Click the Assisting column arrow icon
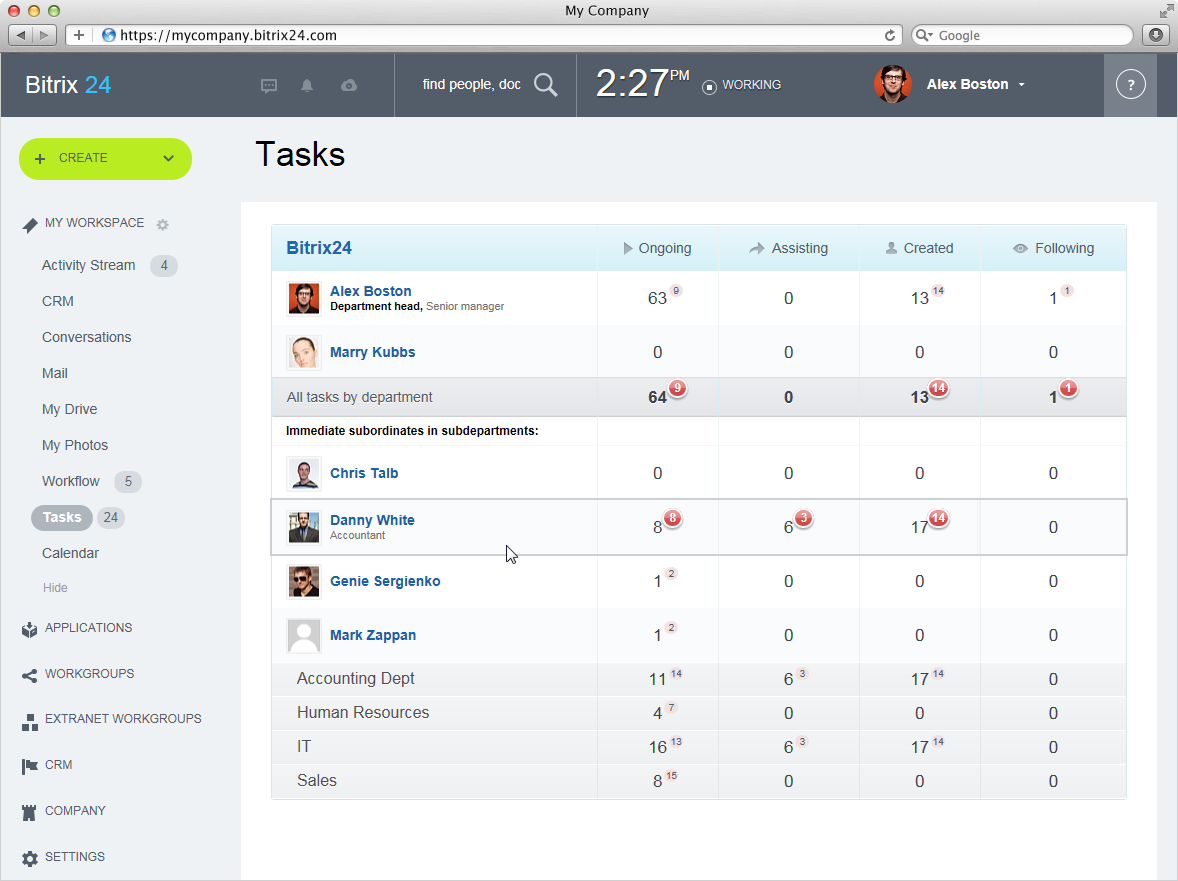 pos(757,249)
